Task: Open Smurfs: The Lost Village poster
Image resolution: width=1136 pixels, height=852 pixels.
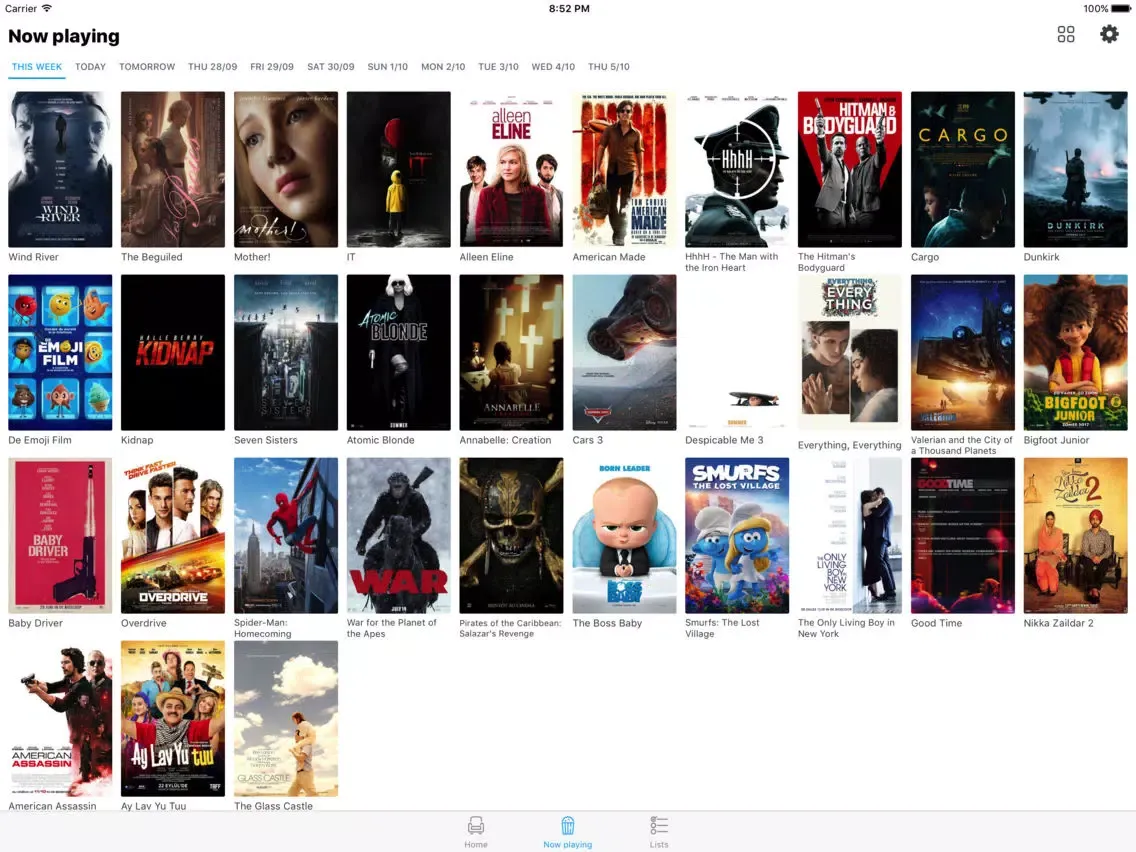Action: [737, 535]
